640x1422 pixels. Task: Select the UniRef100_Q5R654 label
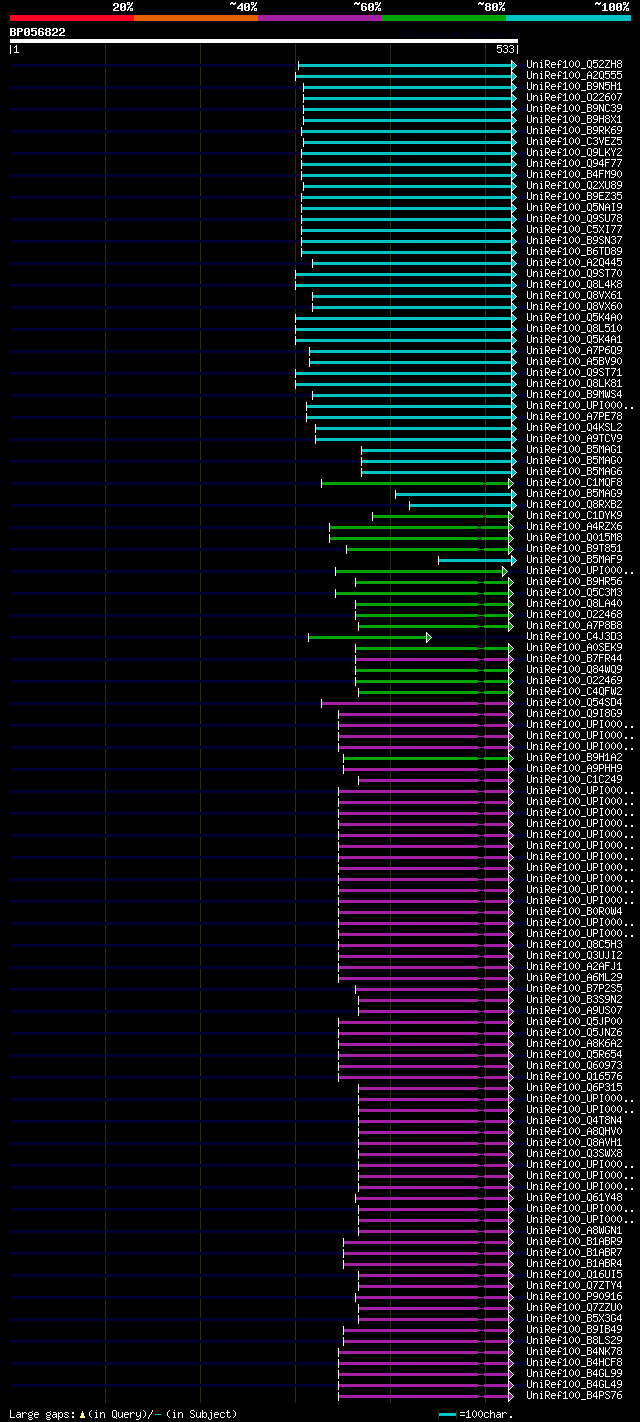[x=574, y=1054]
